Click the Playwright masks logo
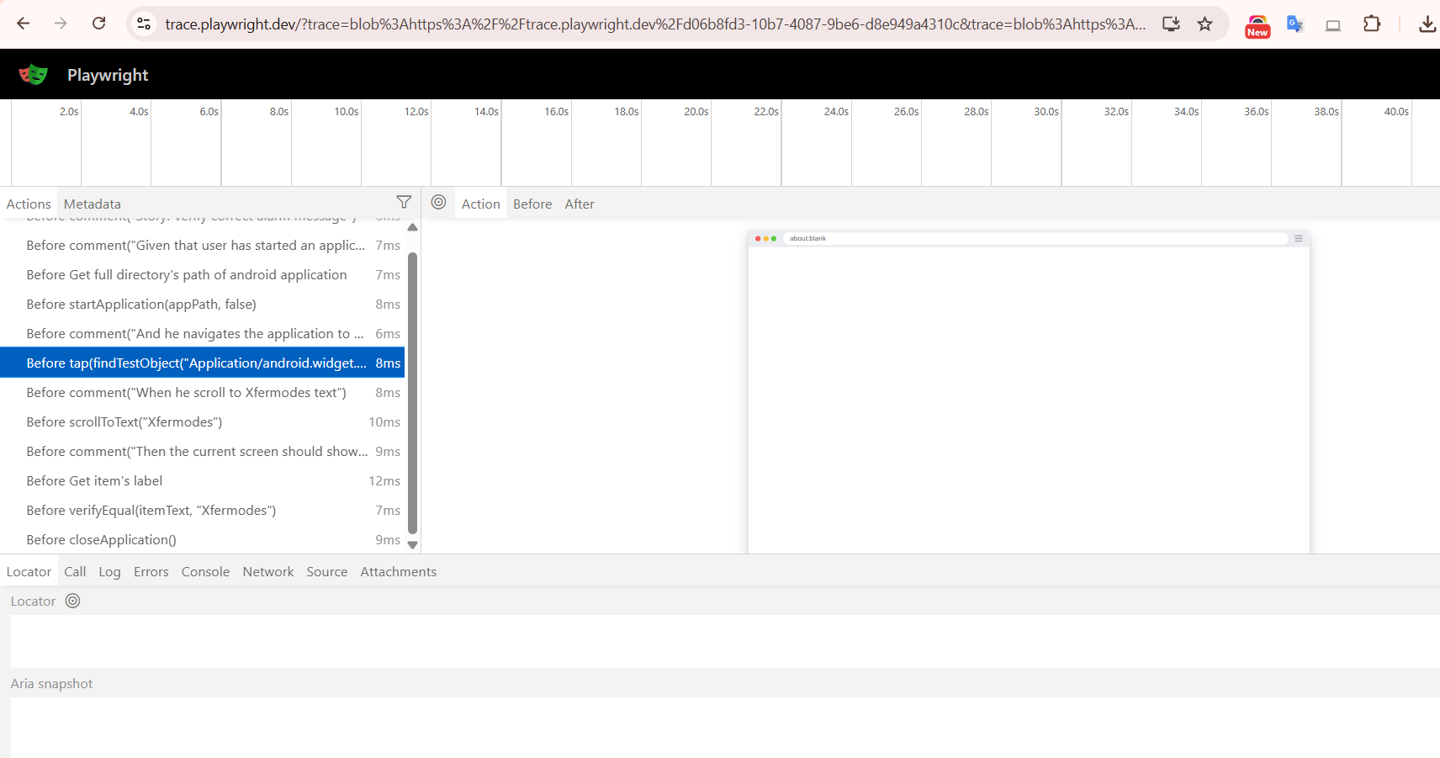Image resolution: width=1440 pixels, height=758 pixels. [34, 75]
